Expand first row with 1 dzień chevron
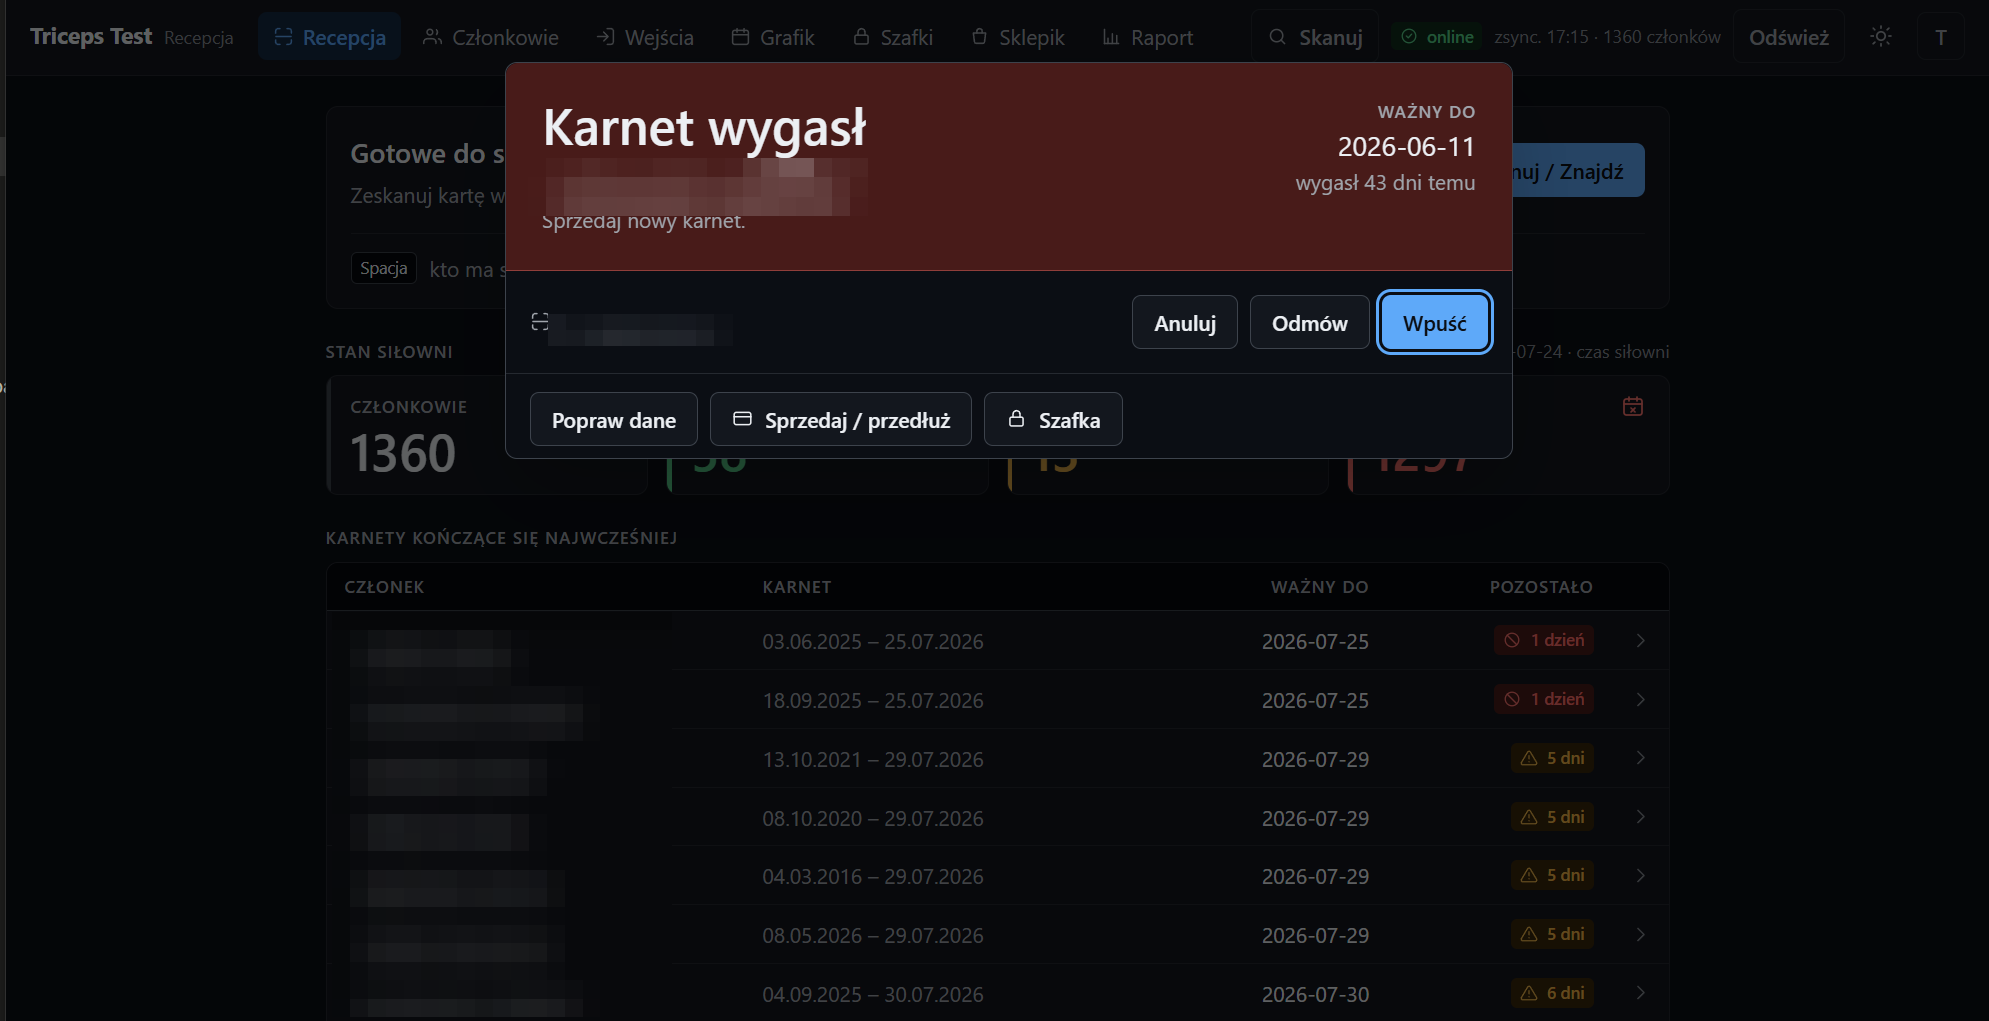This screenshot has height=1021, width=1989. (1640, 640)
